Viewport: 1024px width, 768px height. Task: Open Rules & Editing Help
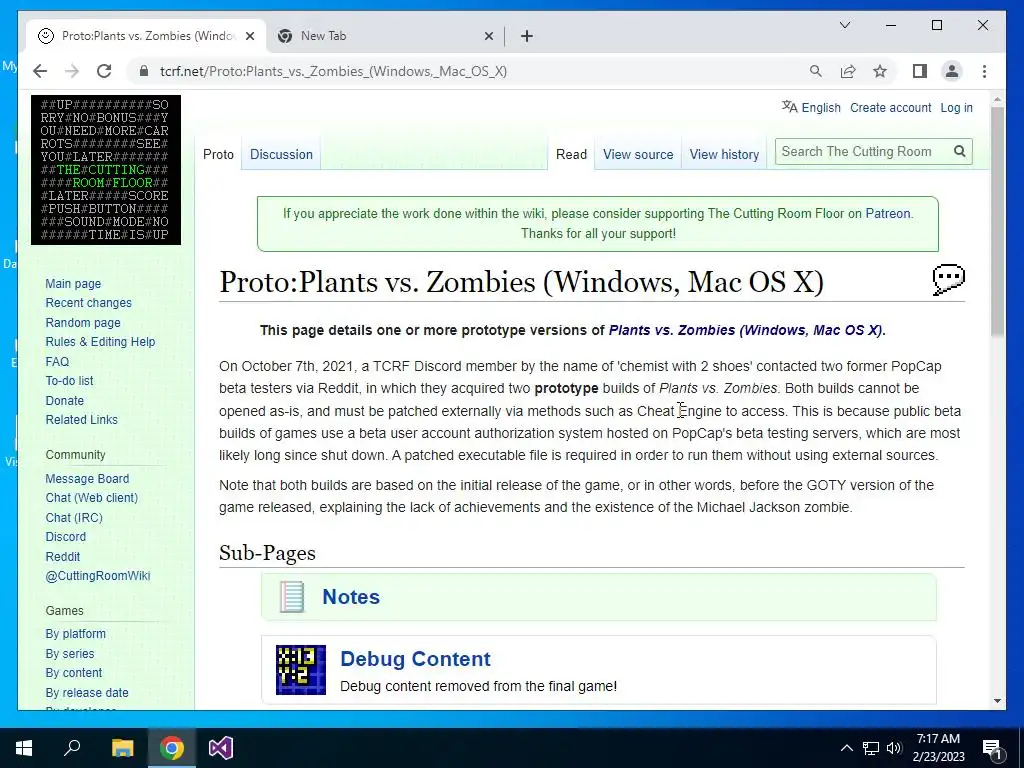(x=100, y=342)
